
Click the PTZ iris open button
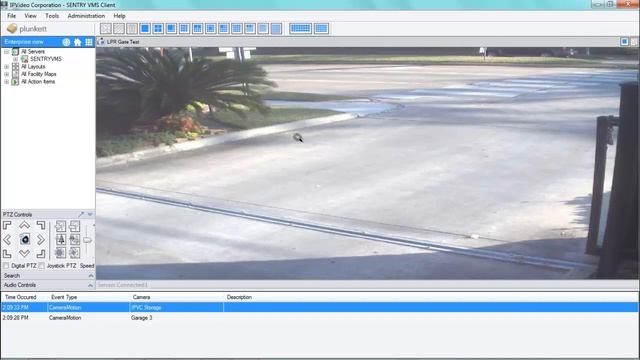coord(60,253)
